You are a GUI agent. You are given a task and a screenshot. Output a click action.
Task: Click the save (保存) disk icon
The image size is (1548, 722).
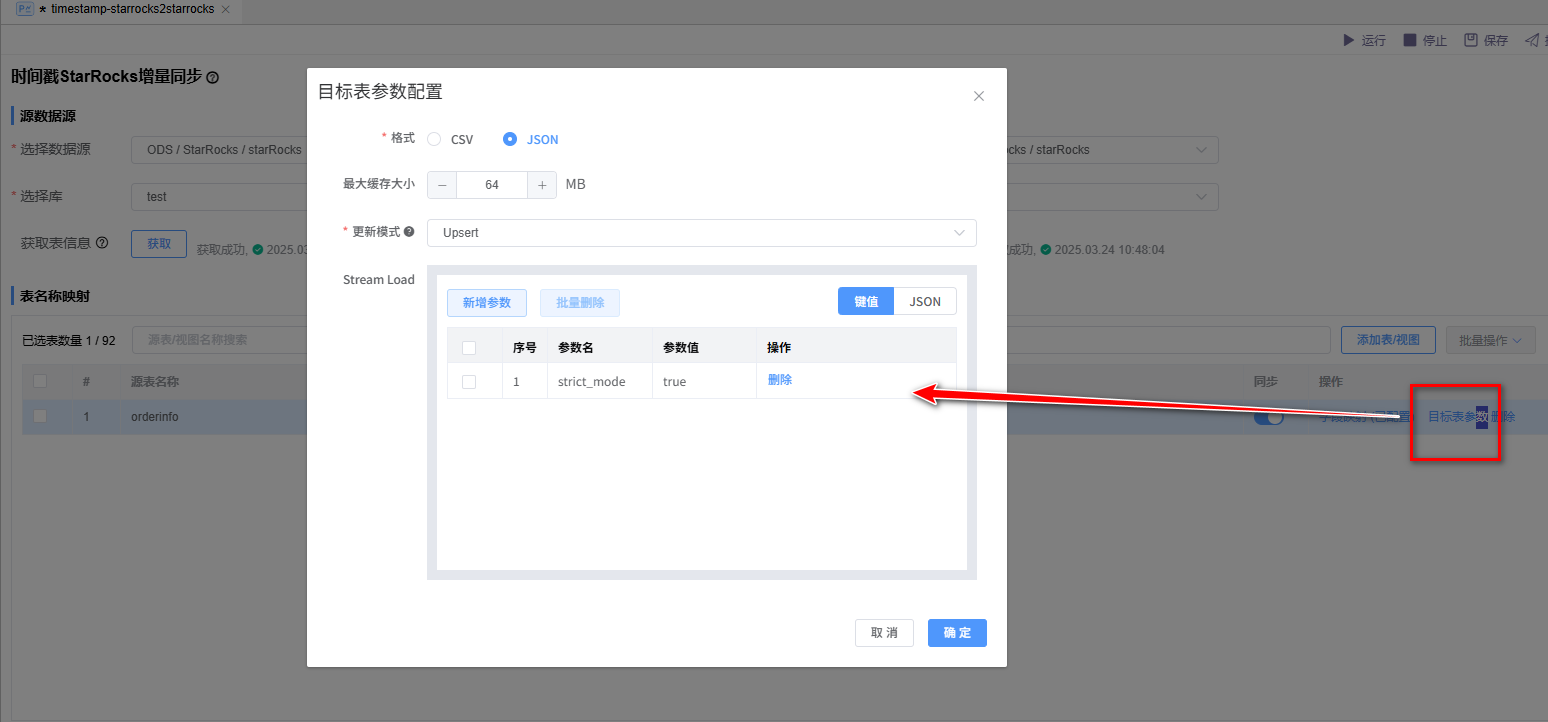click(x=1471, y=40)
